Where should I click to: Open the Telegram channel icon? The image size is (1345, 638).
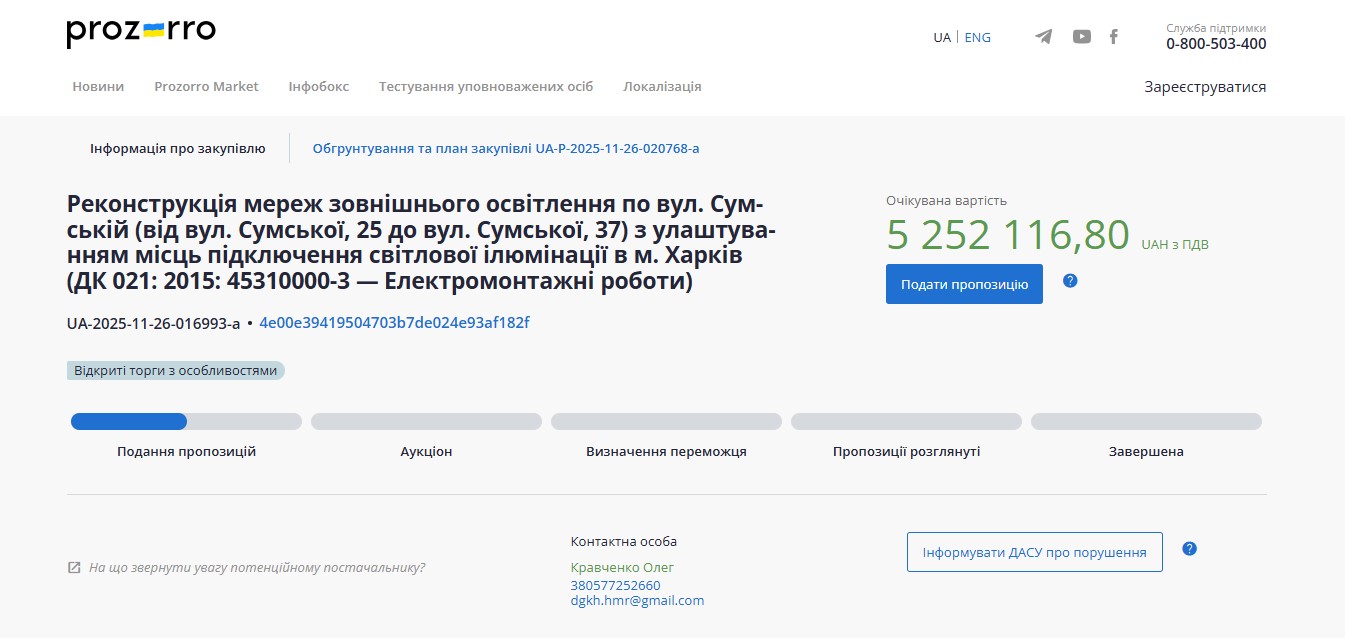(x=1043, y=36)
